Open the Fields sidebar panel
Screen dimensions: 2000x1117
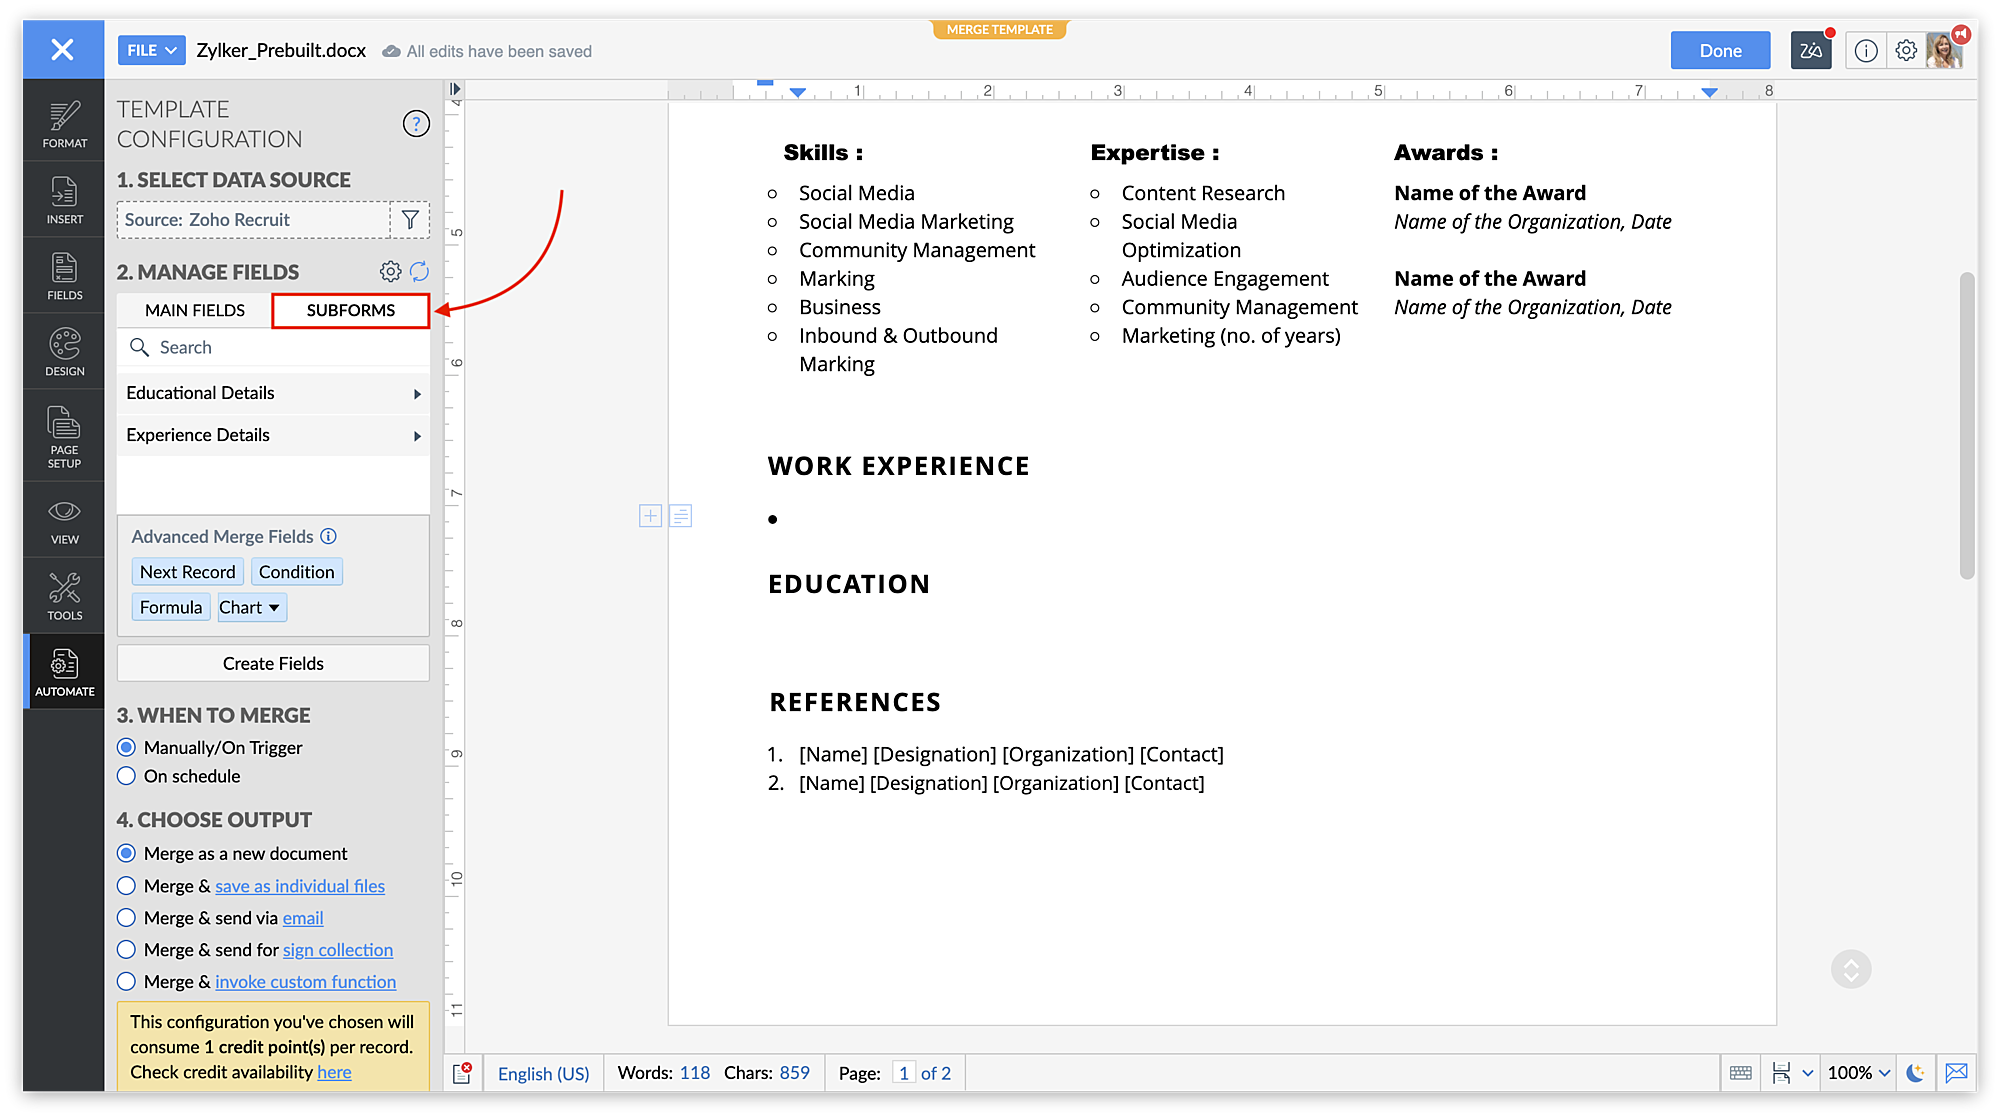point(64,276)
